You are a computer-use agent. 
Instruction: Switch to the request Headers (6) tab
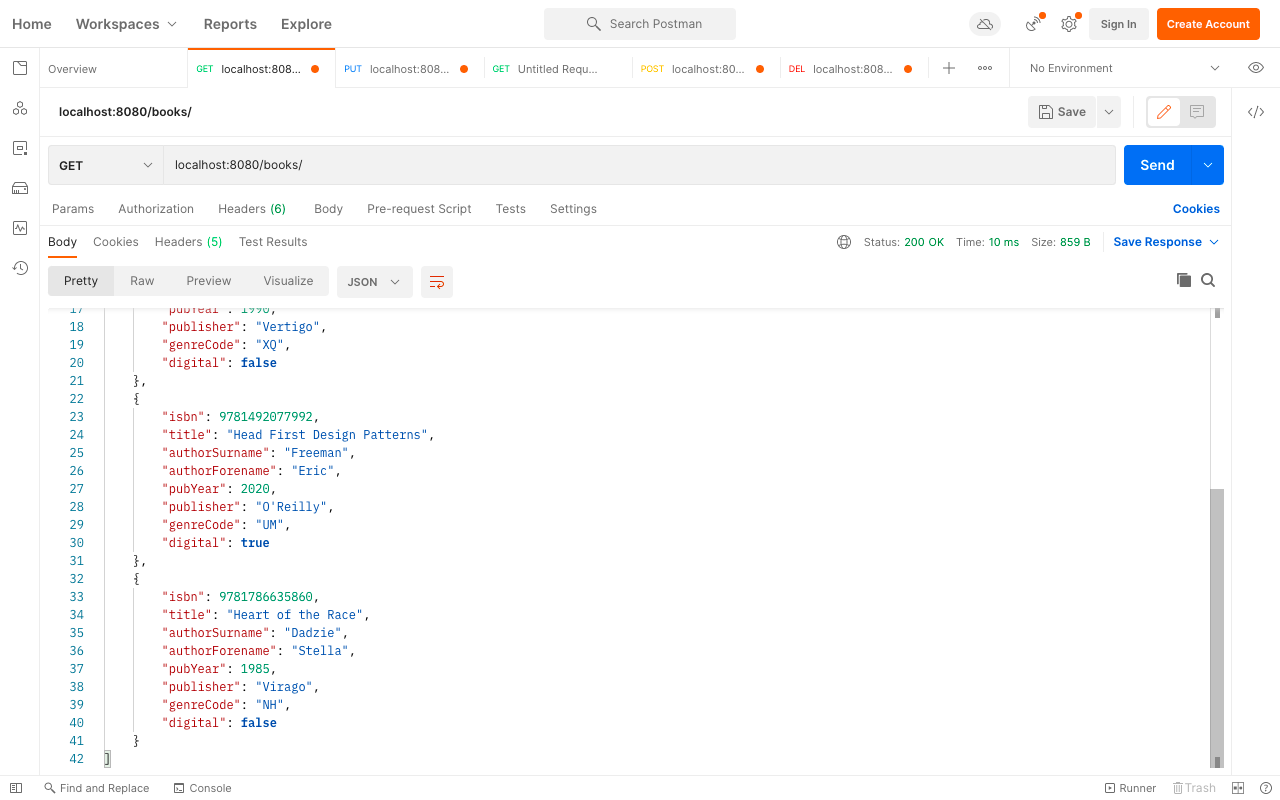tap(252, 209)
